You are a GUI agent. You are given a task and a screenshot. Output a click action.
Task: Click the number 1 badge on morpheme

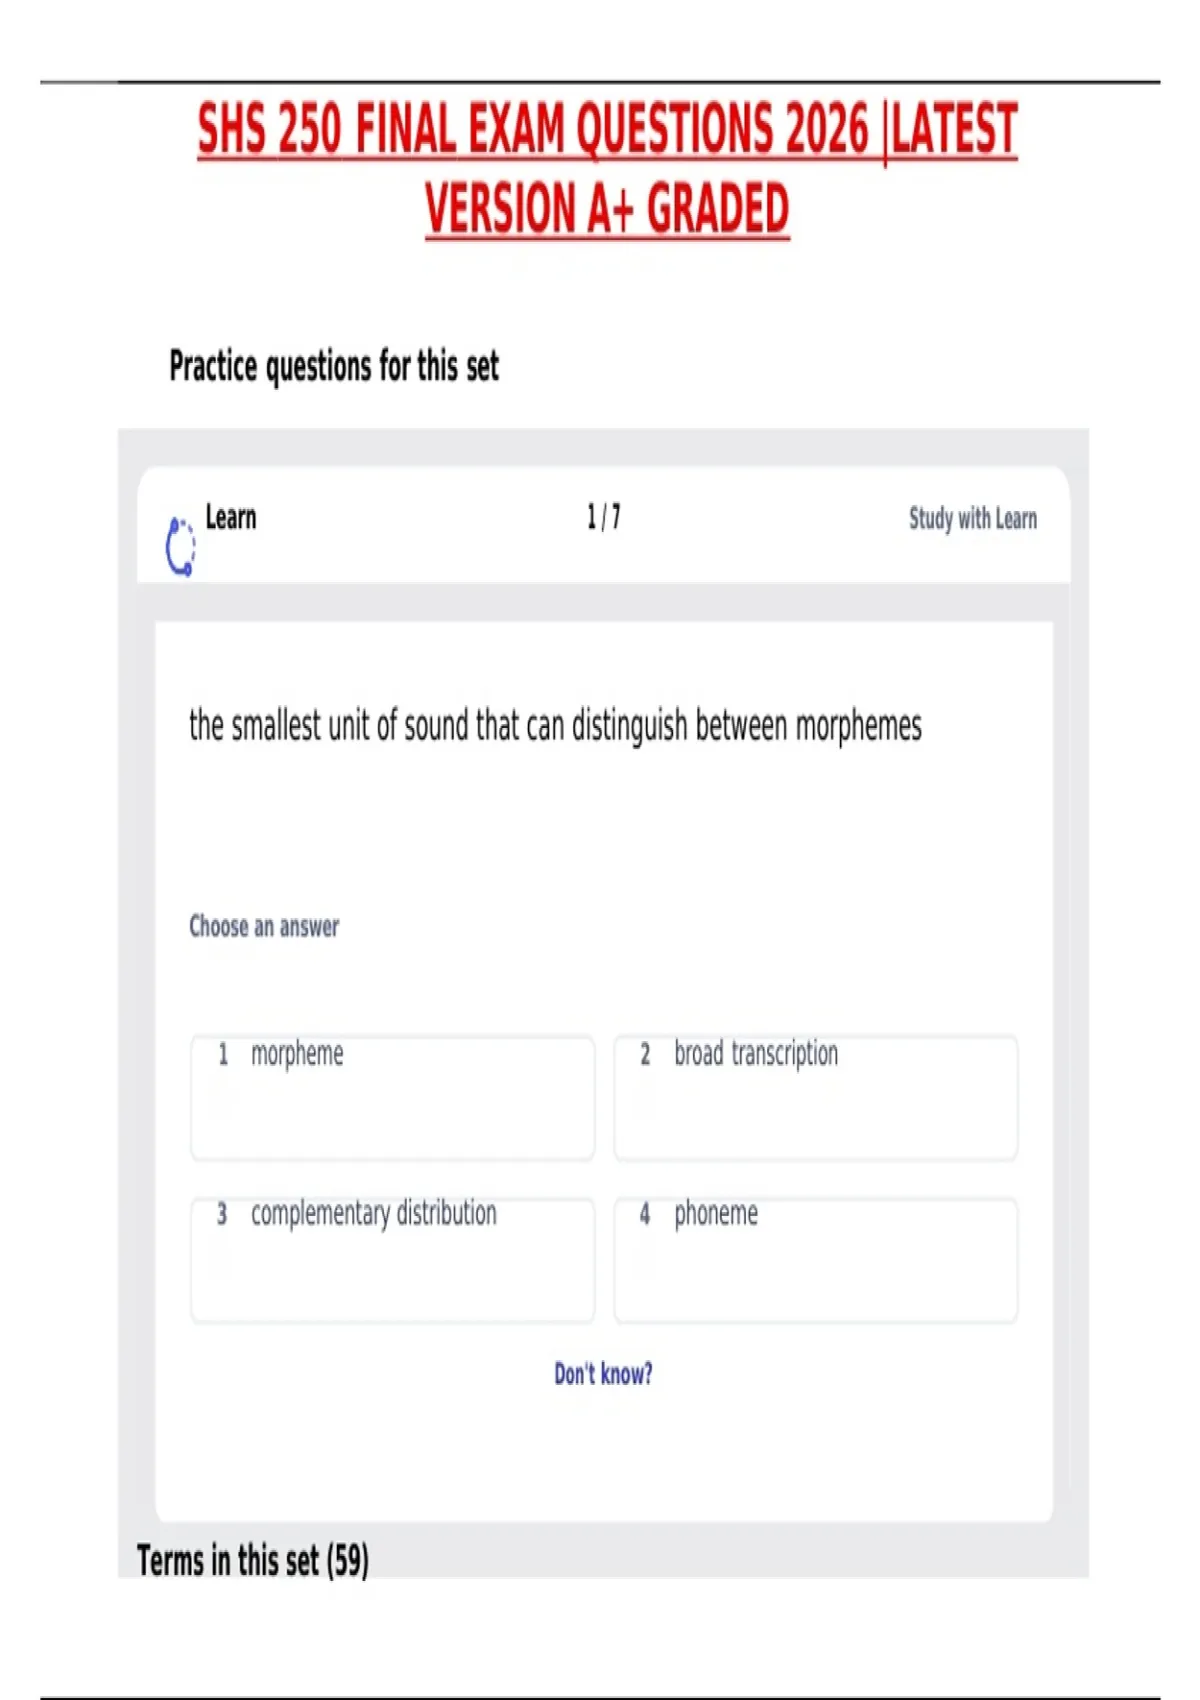223,1054
